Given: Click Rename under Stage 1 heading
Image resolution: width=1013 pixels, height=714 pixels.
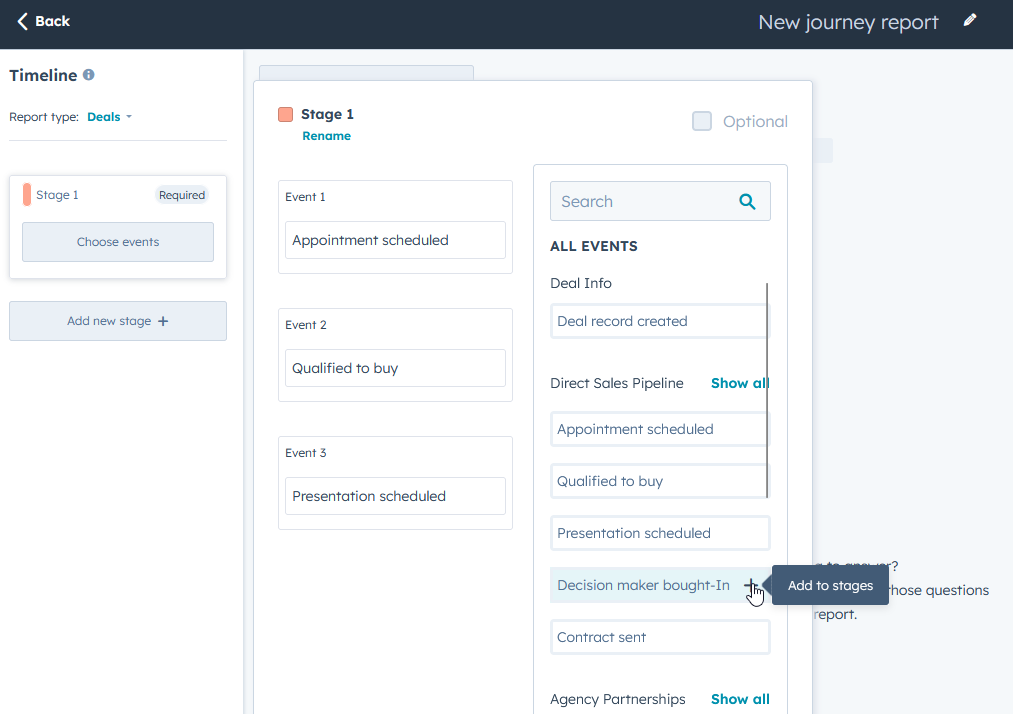Looking at the screenshot, I should point(326,136).
